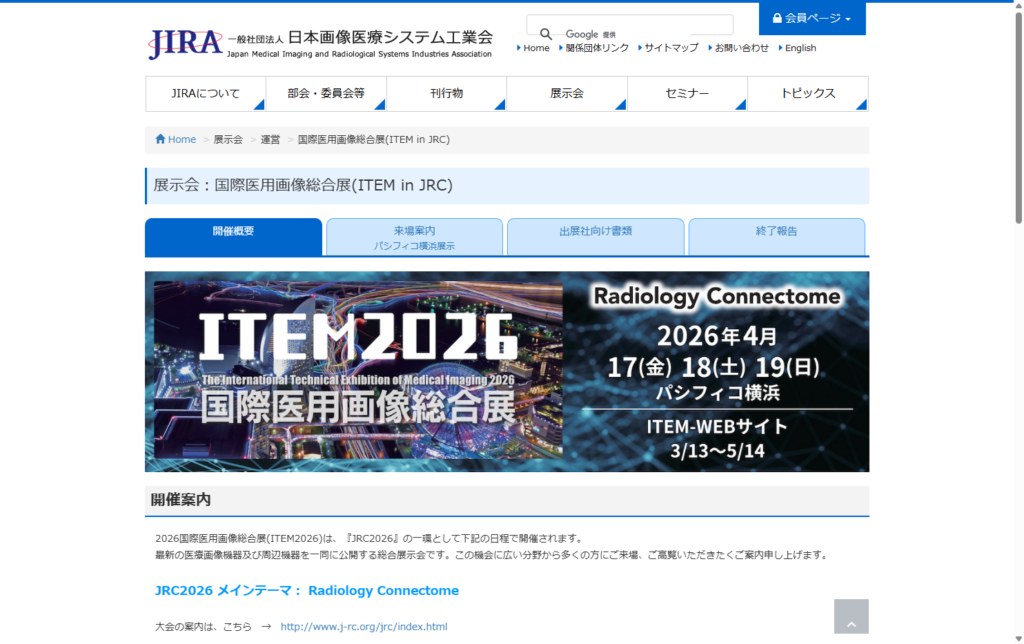Click the Google search magnifier icon
1024x644 pixels.
546,33
